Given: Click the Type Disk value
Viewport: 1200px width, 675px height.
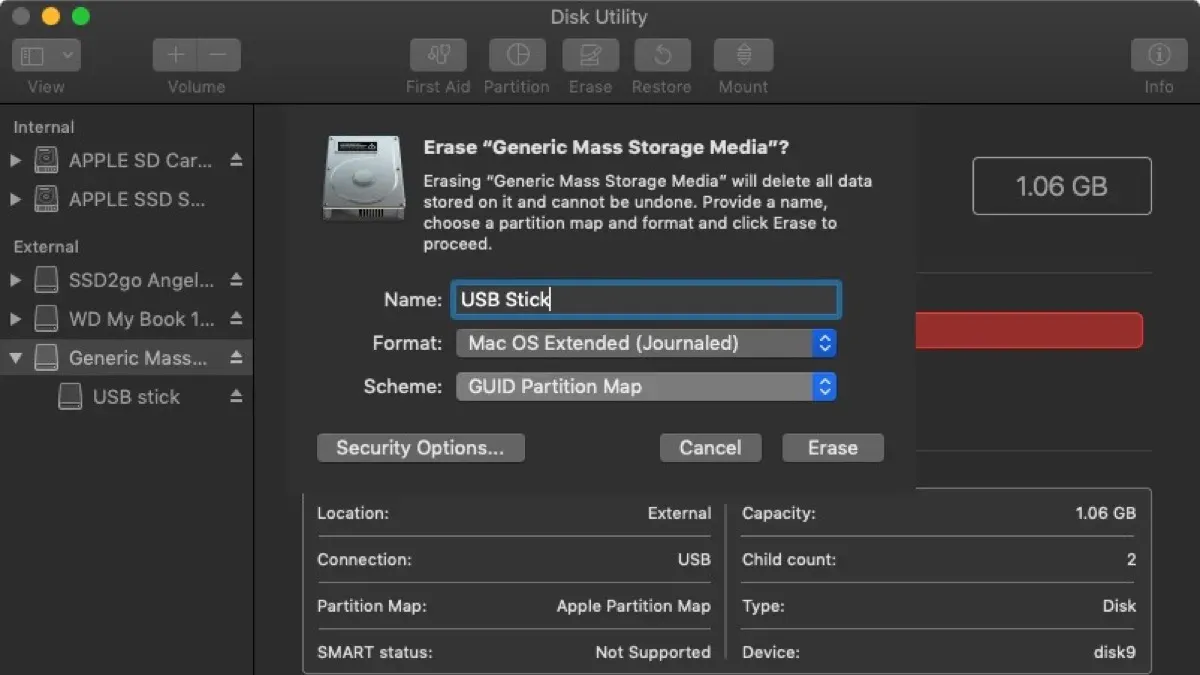Looking at the screenshot, I should point(1119,606).
